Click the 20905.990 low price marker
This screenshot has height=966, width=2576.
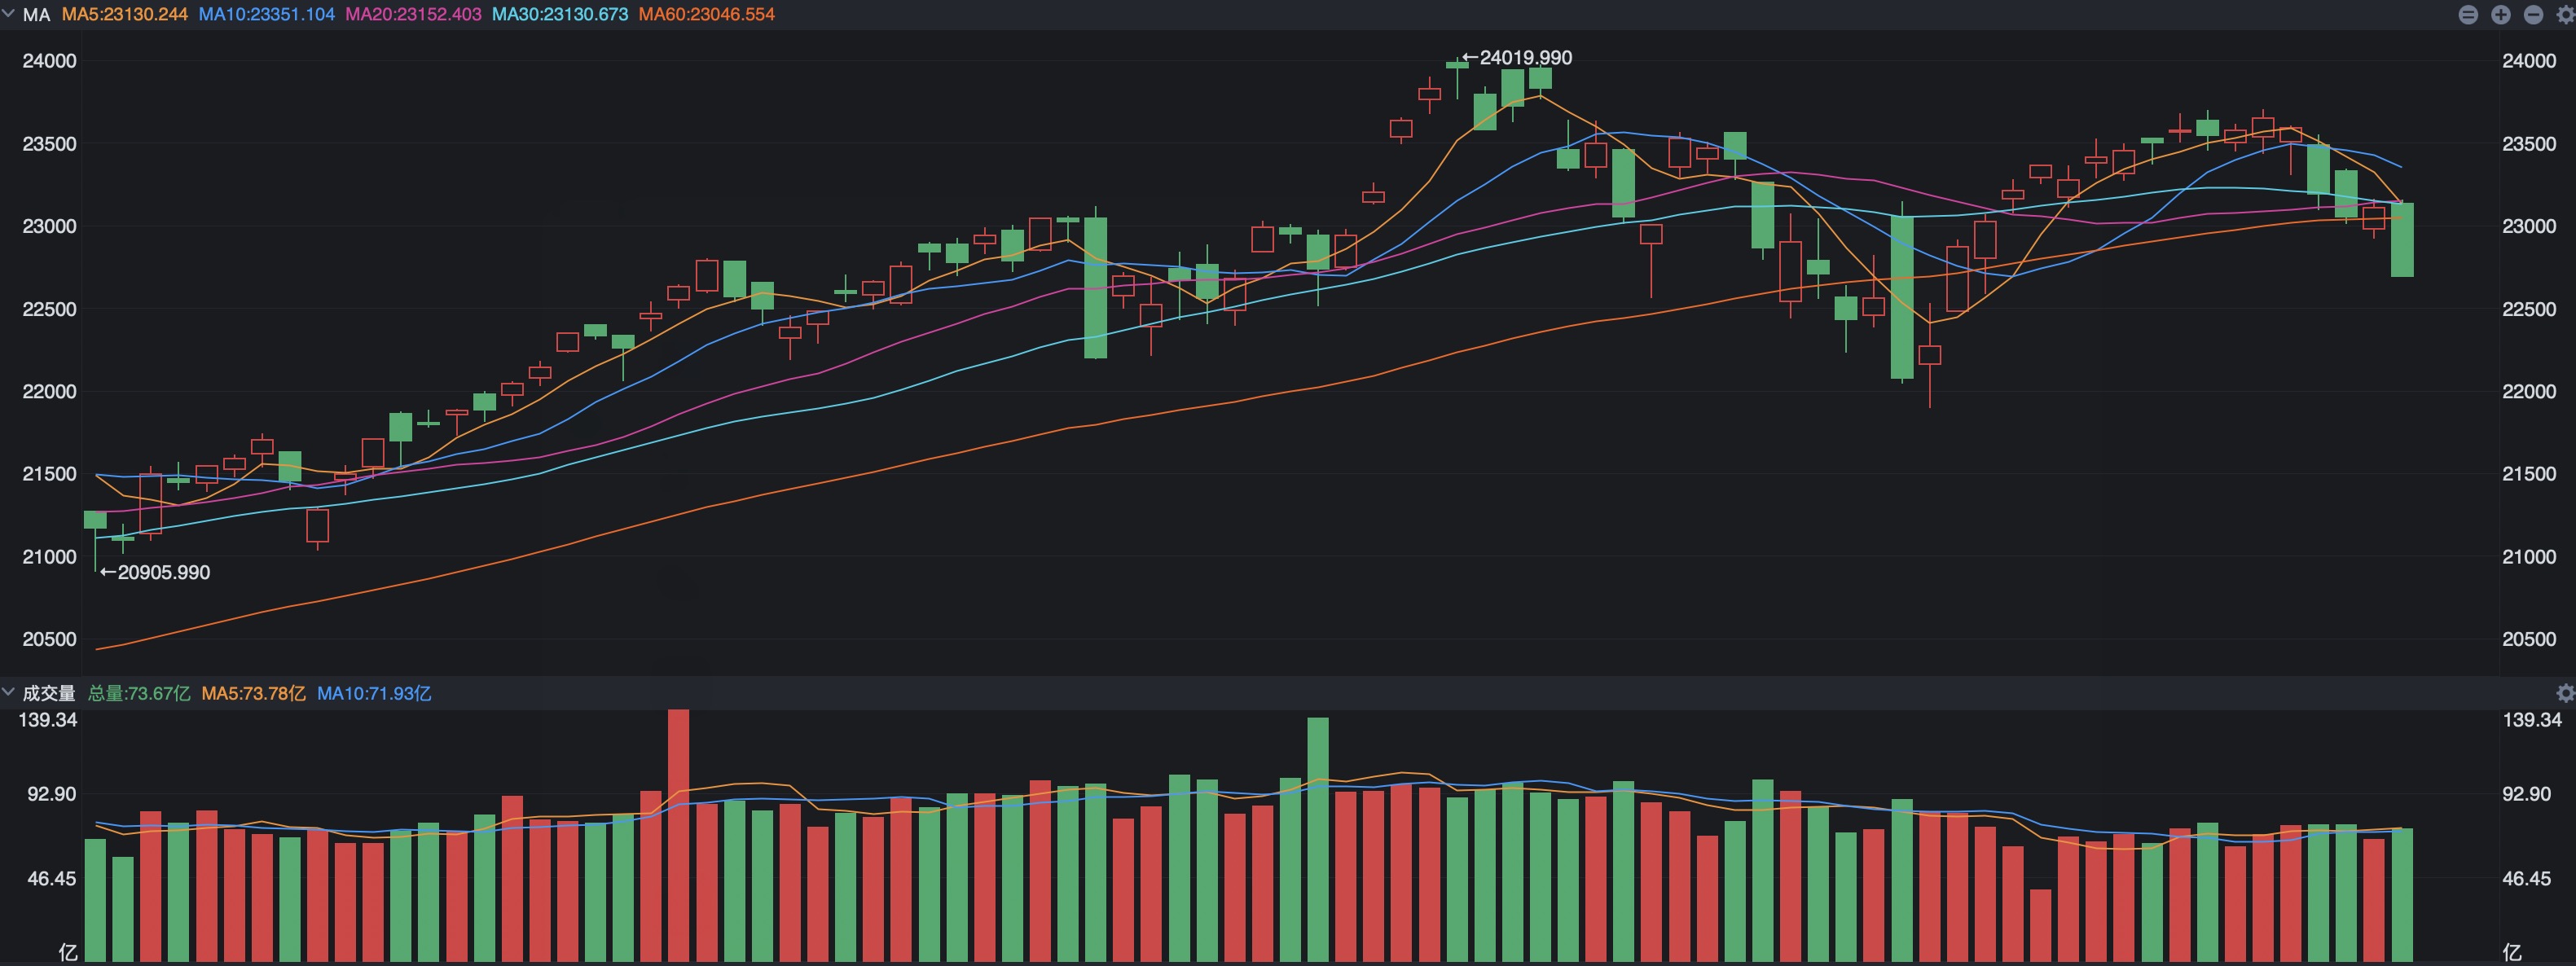[x=163, y=572]
